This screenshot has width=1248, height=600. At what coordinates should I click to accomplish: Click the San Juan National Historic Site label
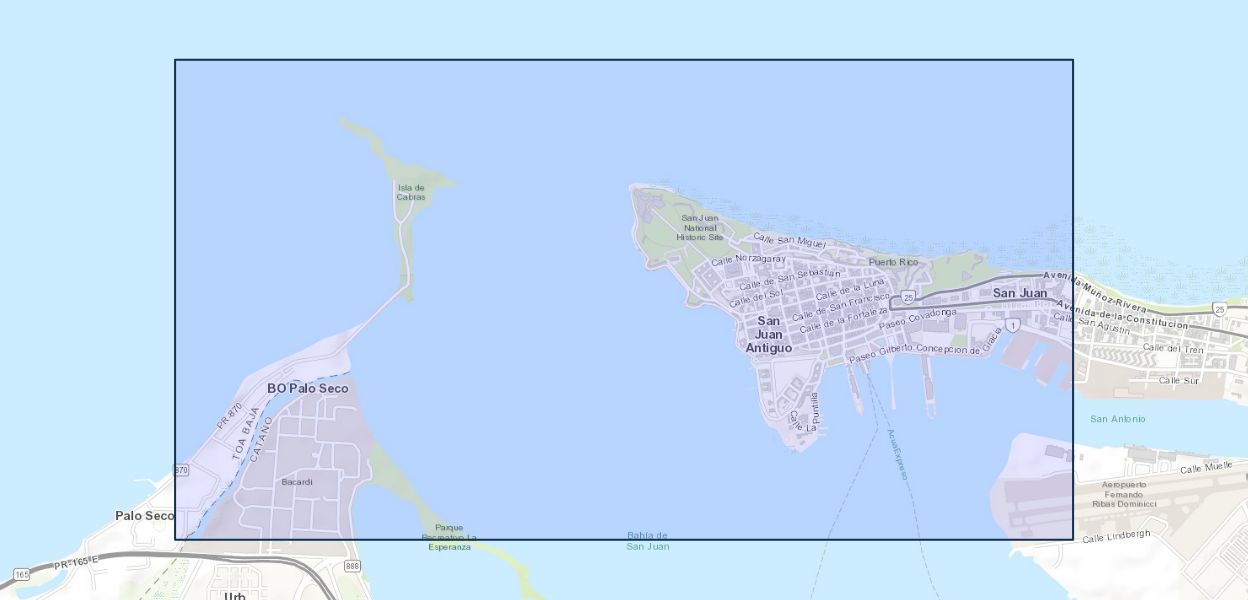(x=700, y=228)
